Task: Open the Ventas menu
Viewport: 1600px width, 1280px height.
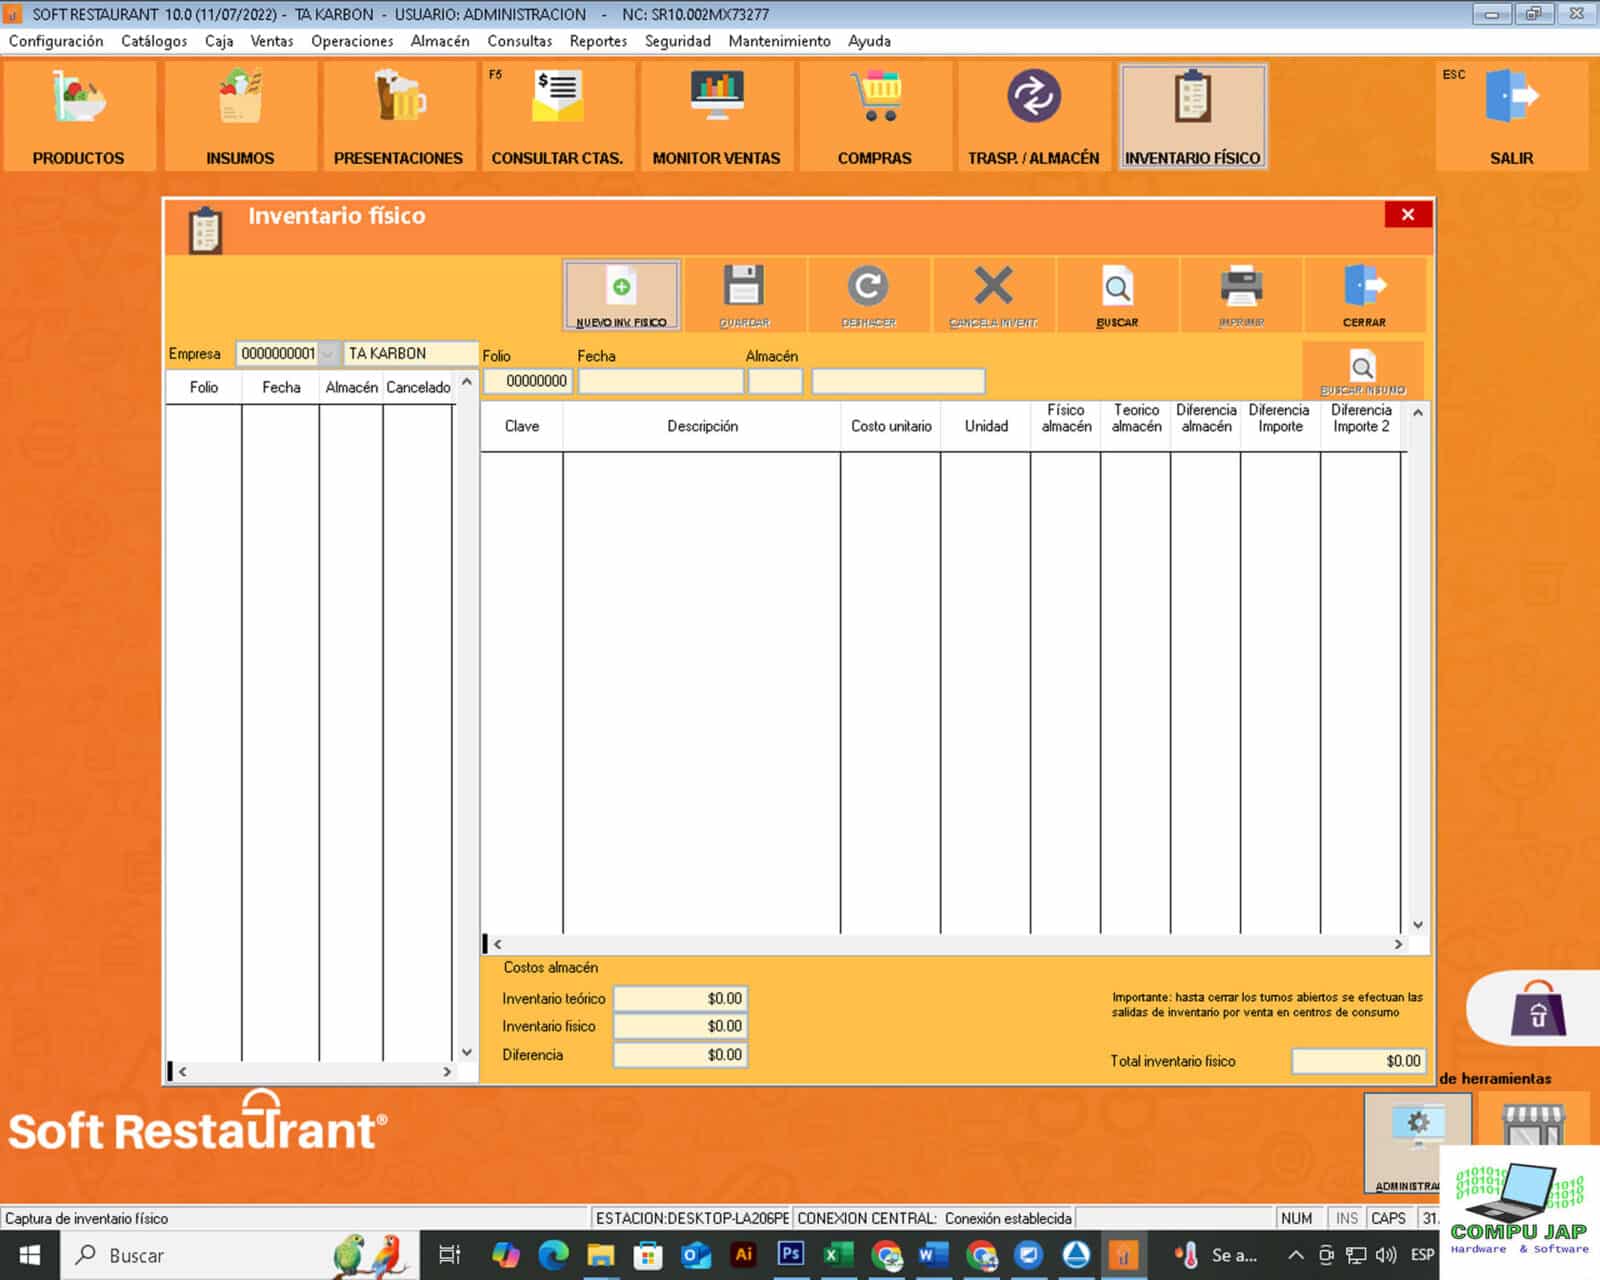Action: click(x=272, y=41)
